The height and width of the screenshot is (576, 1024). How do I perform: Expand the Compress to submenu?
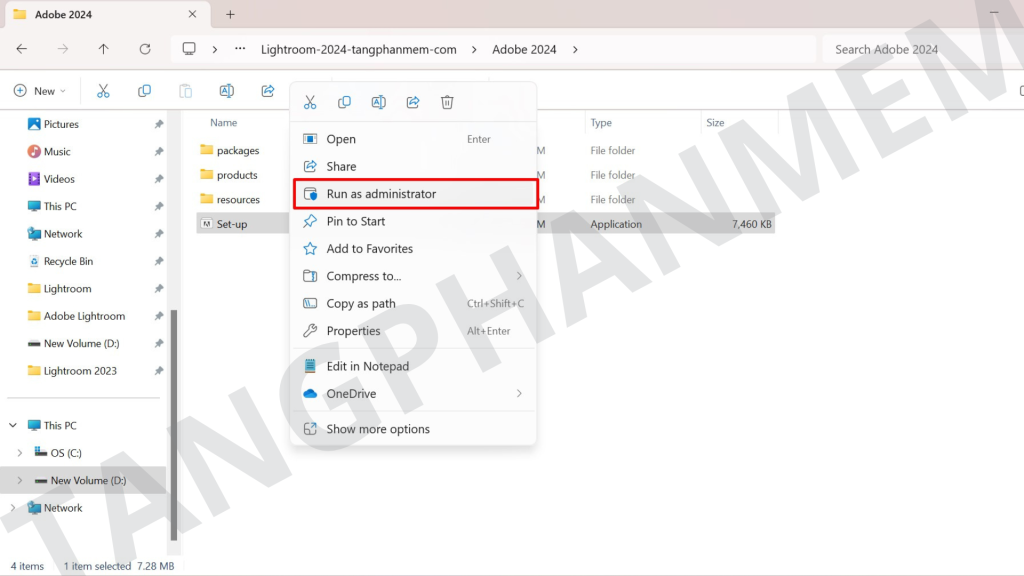519,276
